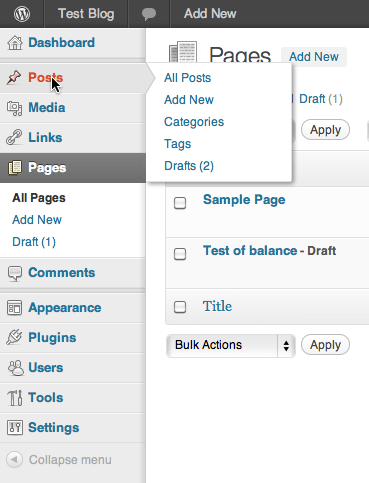Choose Drafts (2) in Posts submenu
This screenshot has height=483, width=369.
[x=189, y=166]
